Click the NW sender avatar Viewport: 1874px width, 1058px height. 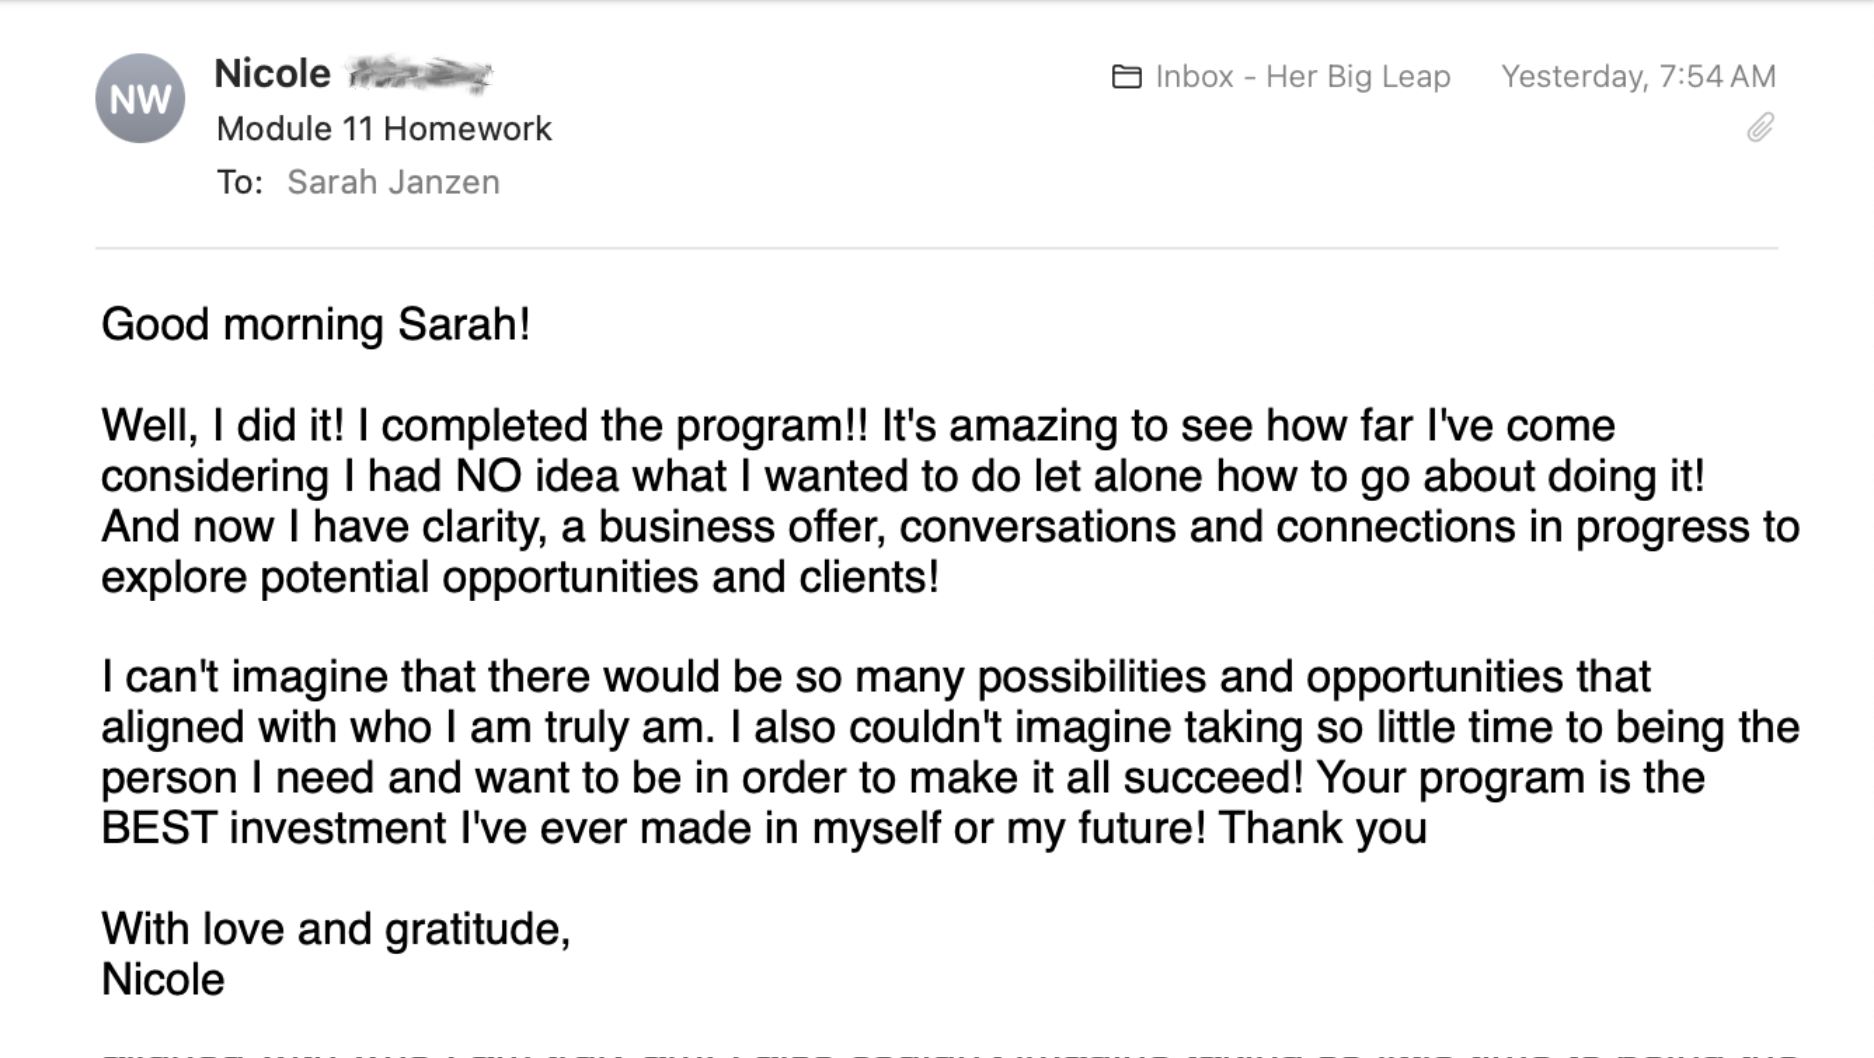pos(140,98)
